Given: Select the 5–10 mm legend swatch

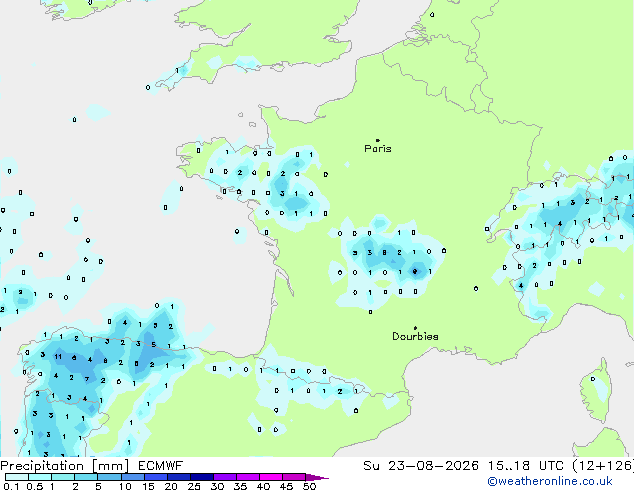Looking at the screenshot, I should pos(109,477).
